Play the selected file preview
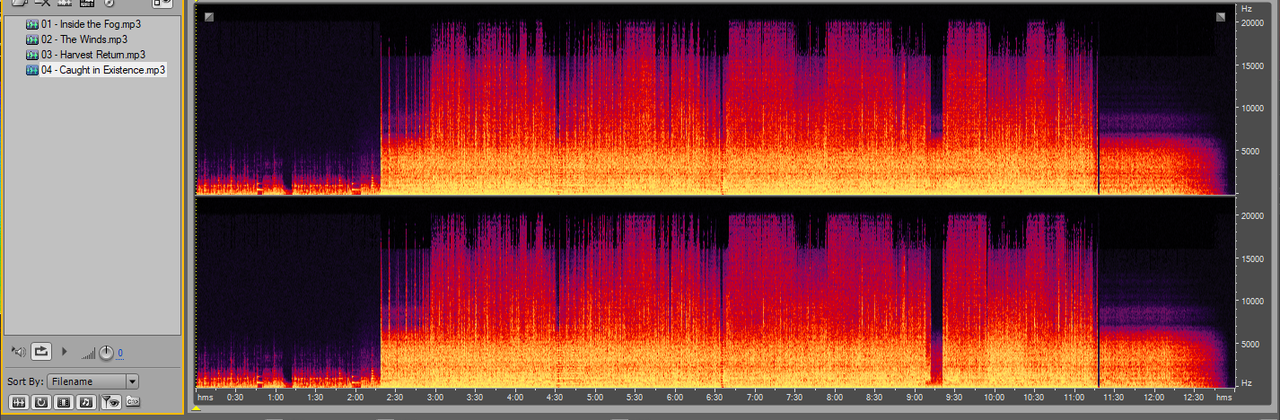The image size is (1280, 420). [65, 352]
